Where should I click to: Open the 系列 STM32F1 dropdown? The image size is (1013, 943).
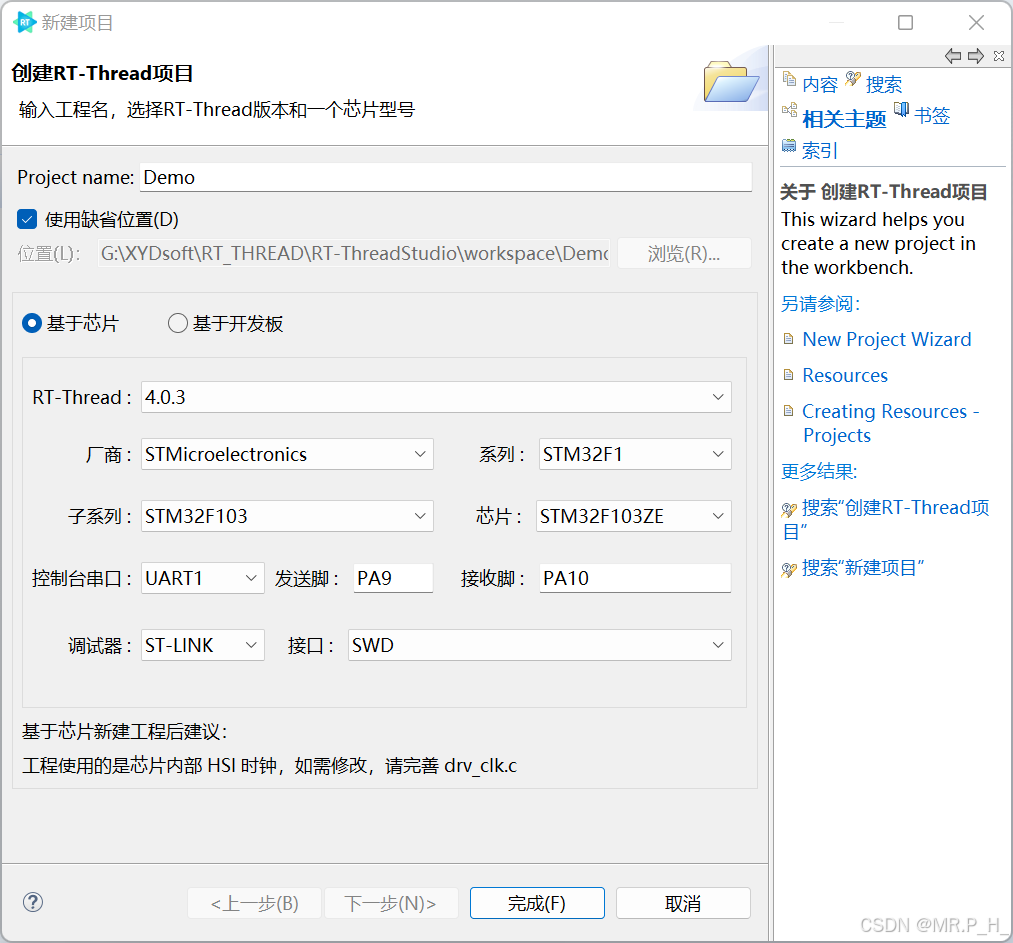tap(635, 454)
